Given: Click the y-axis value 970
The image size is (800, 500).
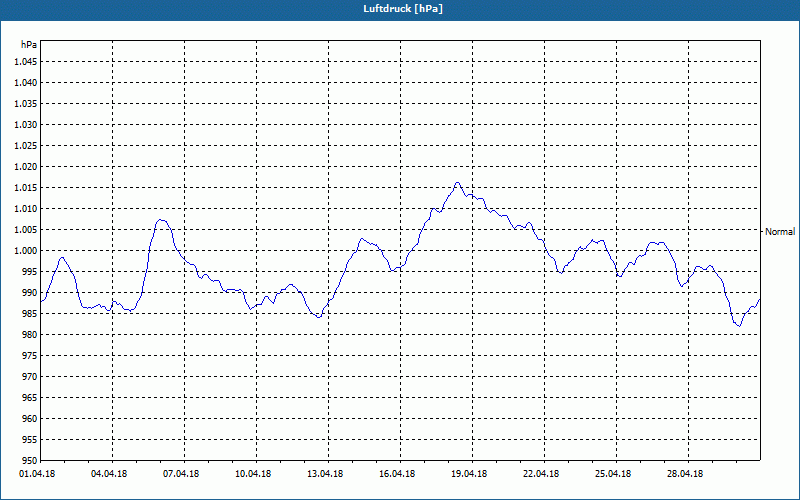Looking at the screenshot, I should point(30,377).
